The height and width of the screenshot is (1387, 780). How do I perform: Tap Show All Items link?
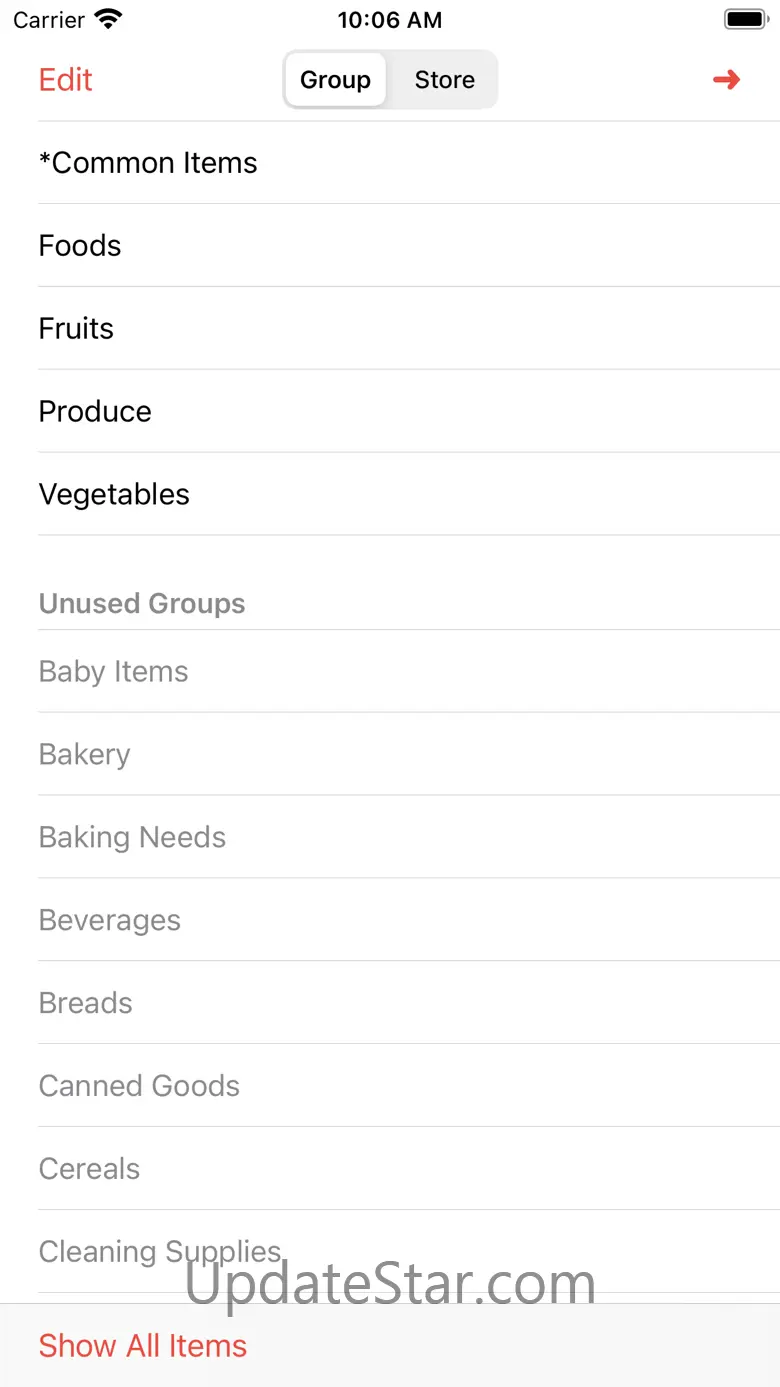click(x=143, y=1346)
